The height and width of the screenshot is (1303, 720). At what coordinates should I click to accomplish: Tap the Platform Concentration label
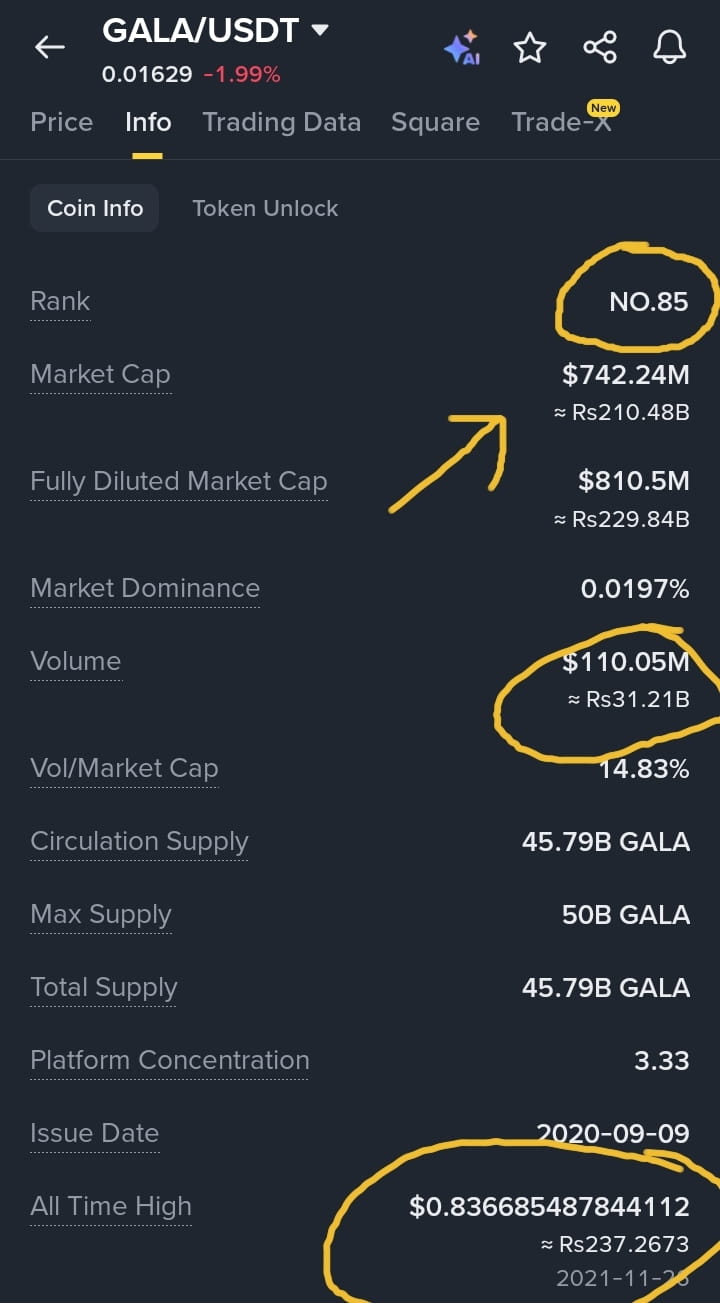pyautogui.click(x=170, y=1060)
